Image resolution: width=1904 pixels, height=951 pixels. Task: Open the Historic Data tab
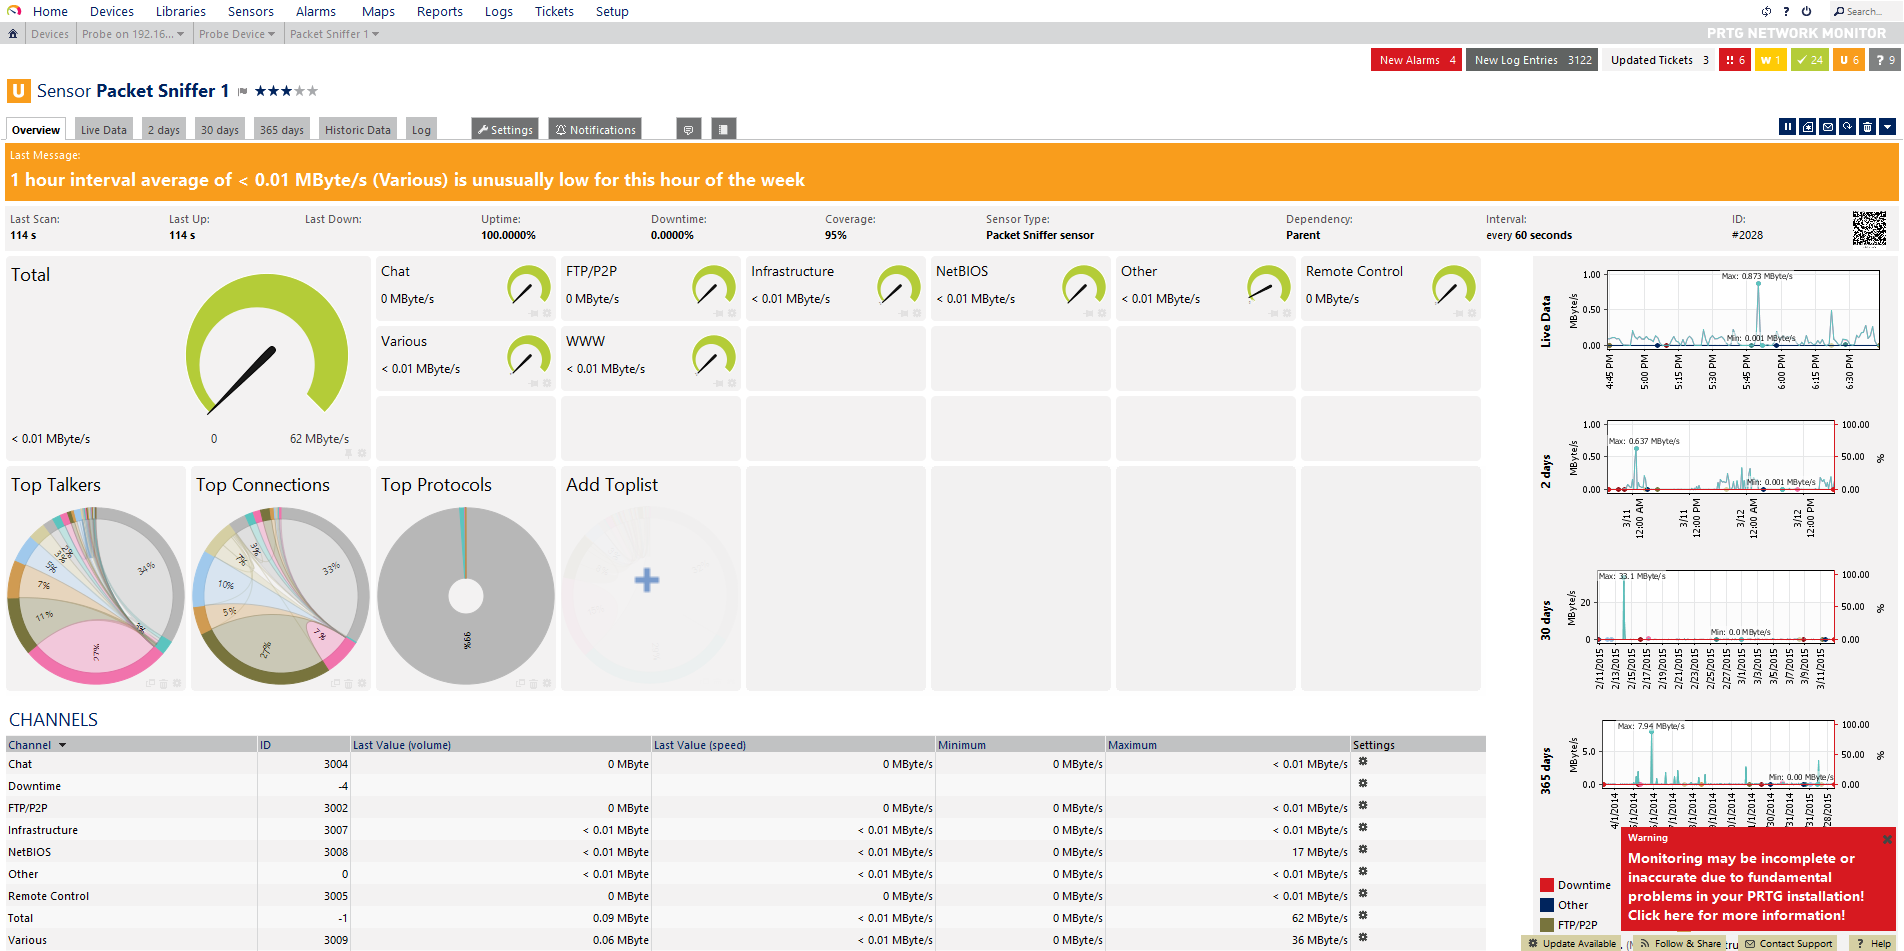coord(358,129)
